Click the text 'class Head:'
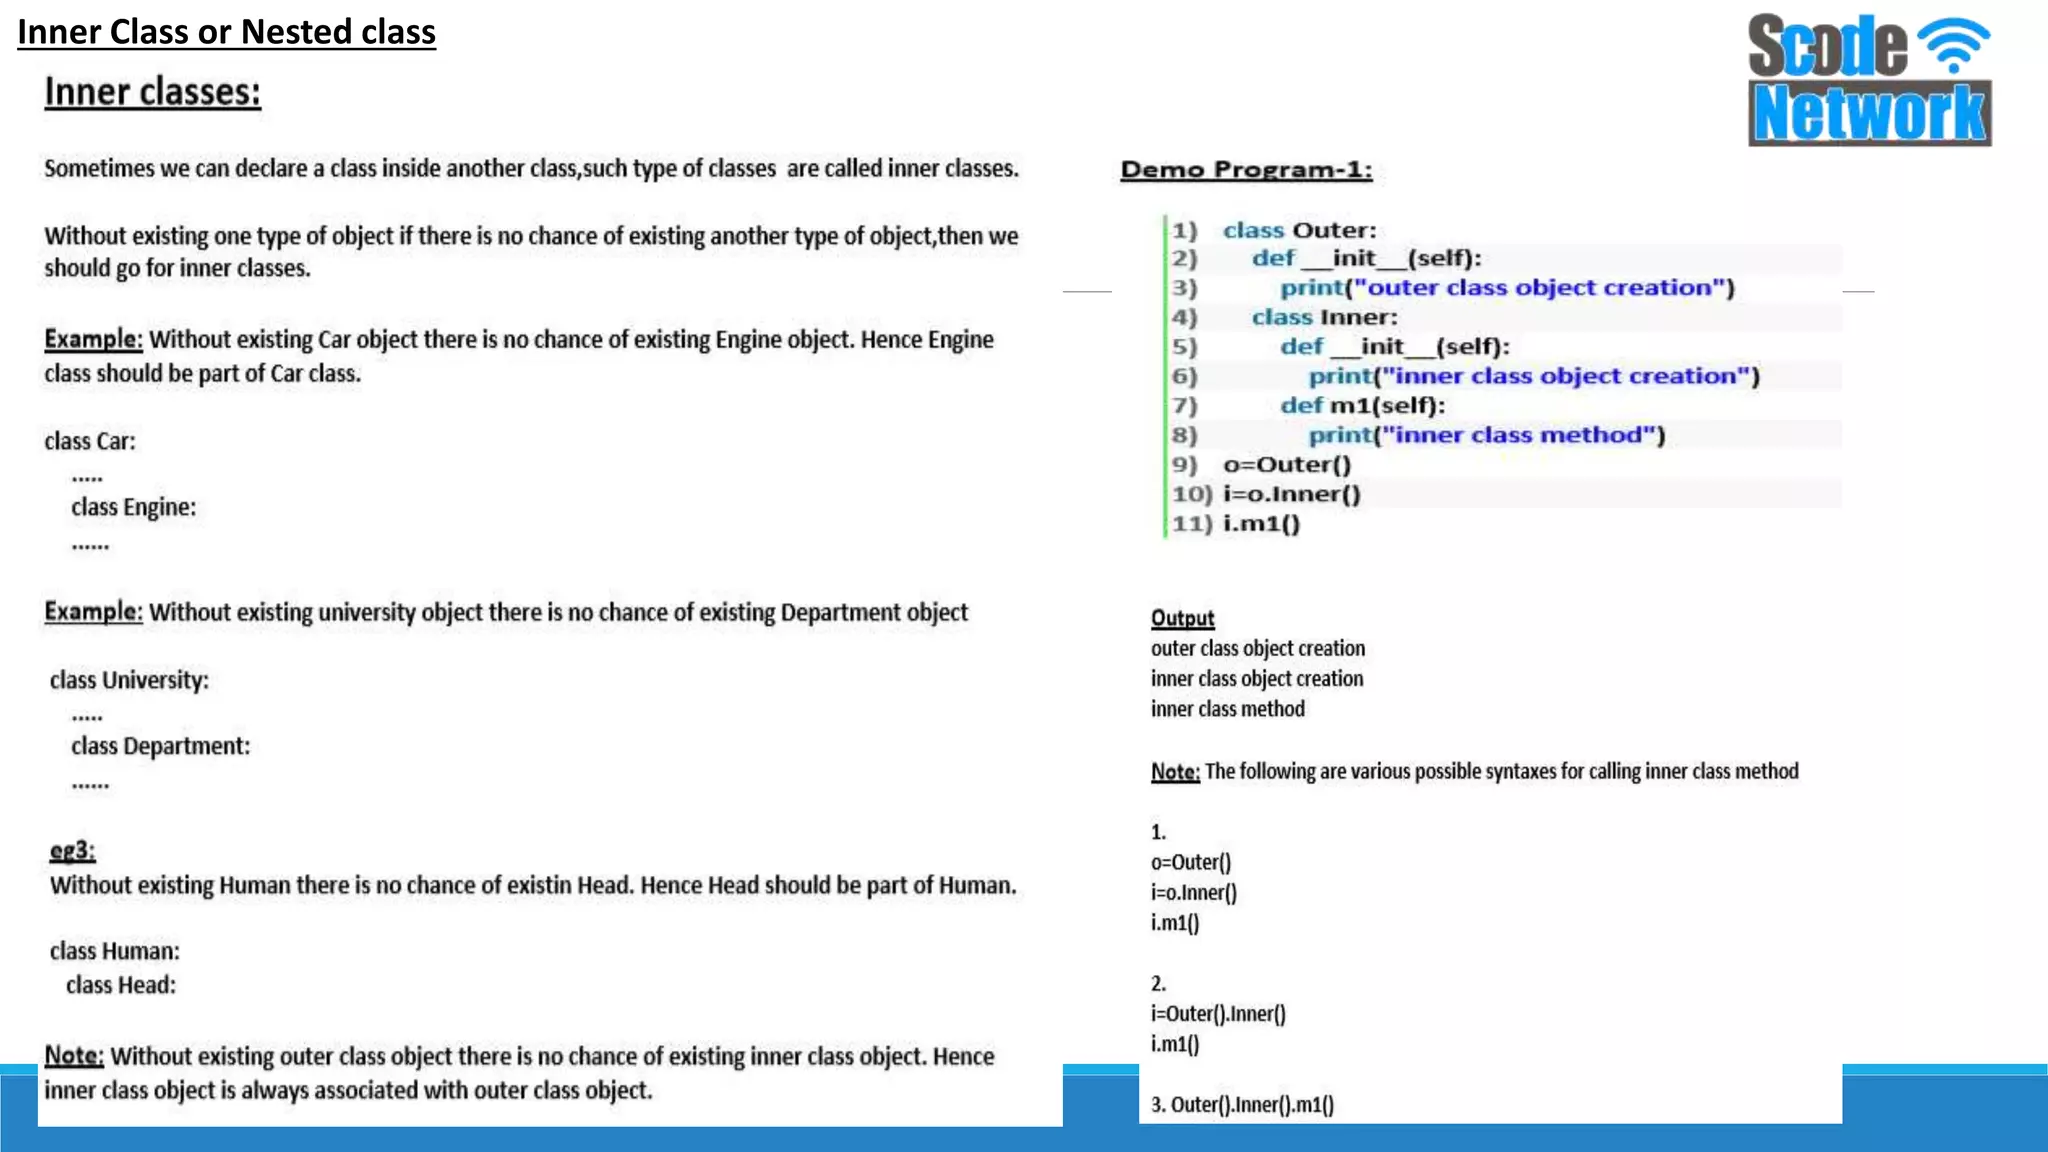The image size is (2048, 1152). pos(120,985)
